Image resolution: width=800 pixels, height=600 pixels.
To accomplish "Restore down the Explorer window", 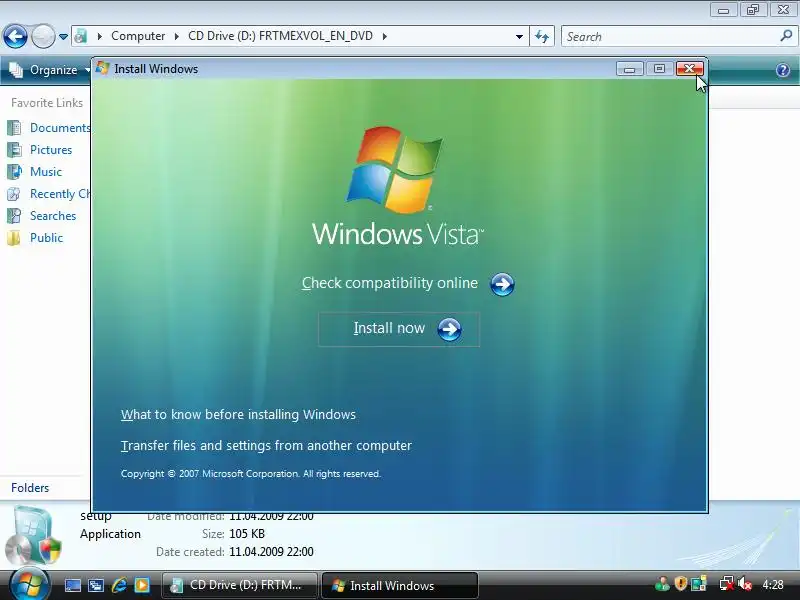I will coord(753,10).
